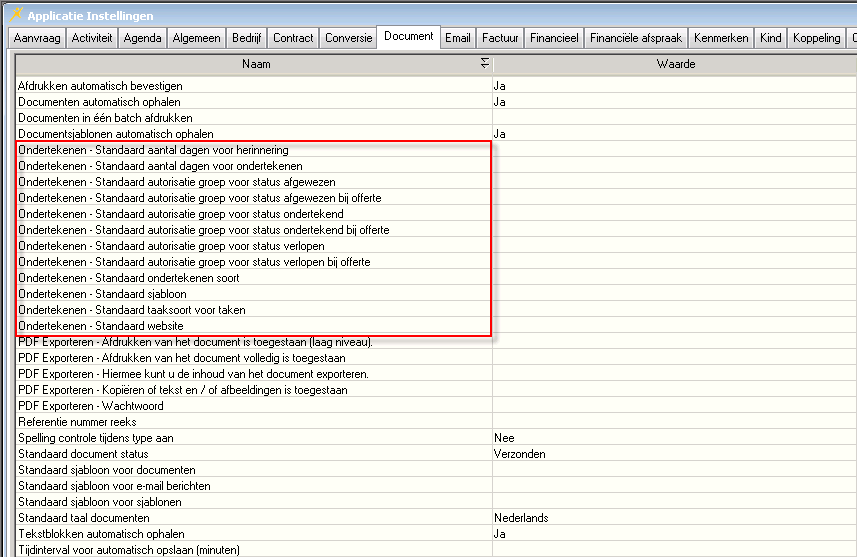Select the 'PDF Exporteren - Wachtwoord' row
This screenshot has width=857, height=557.
[x=89, y=406]
